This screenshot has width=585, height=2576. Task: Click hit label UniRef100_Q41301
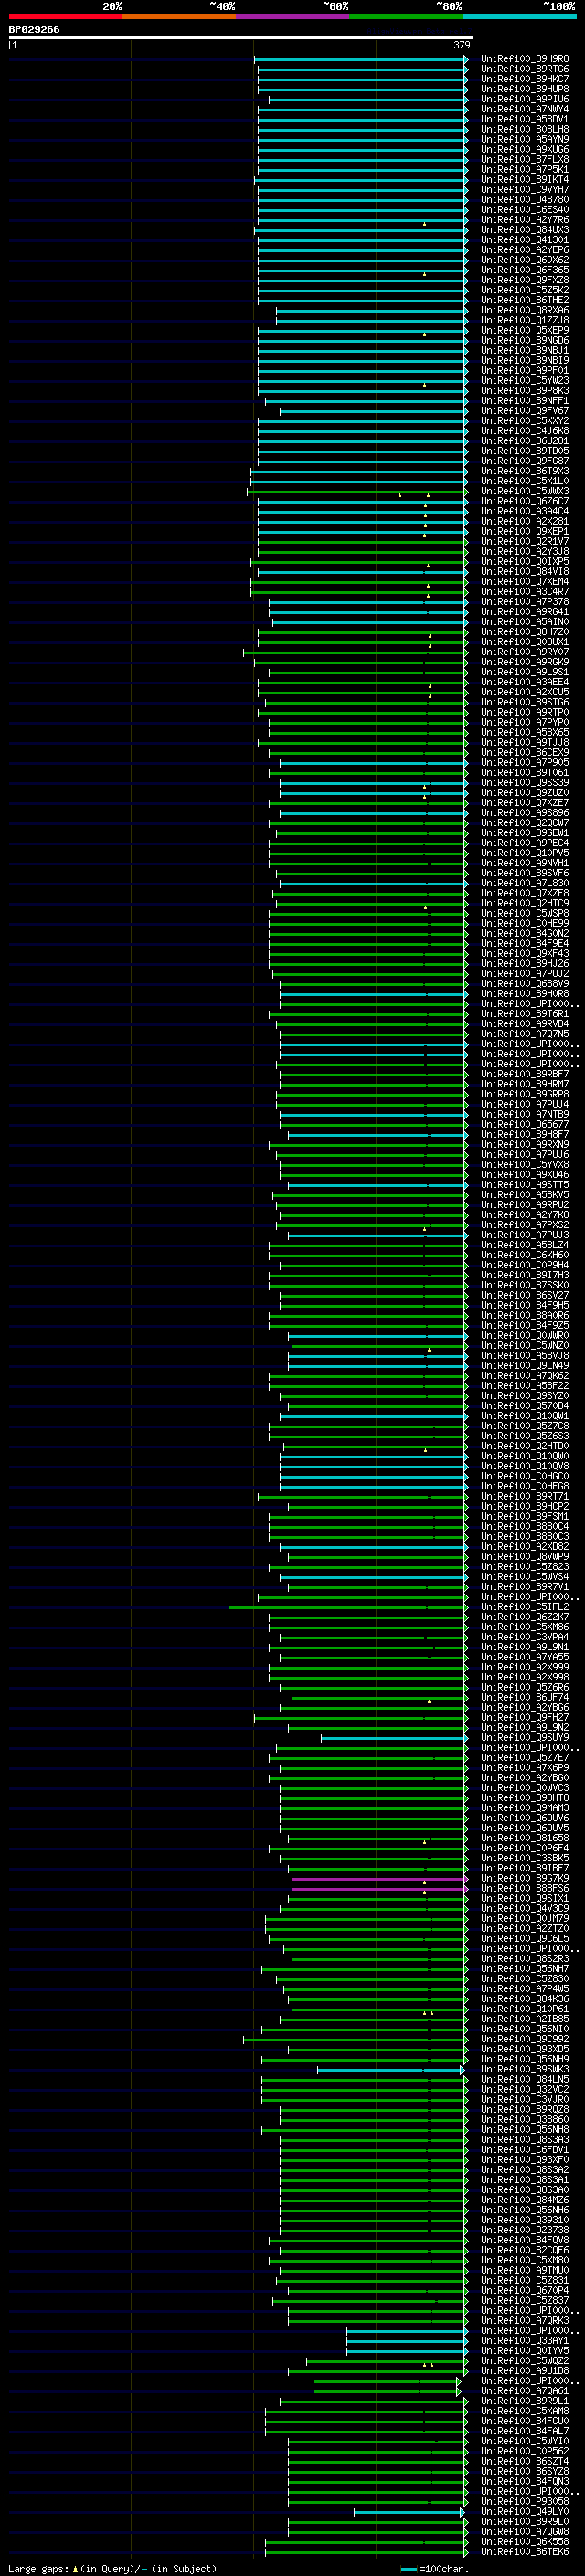coord(525,240)
